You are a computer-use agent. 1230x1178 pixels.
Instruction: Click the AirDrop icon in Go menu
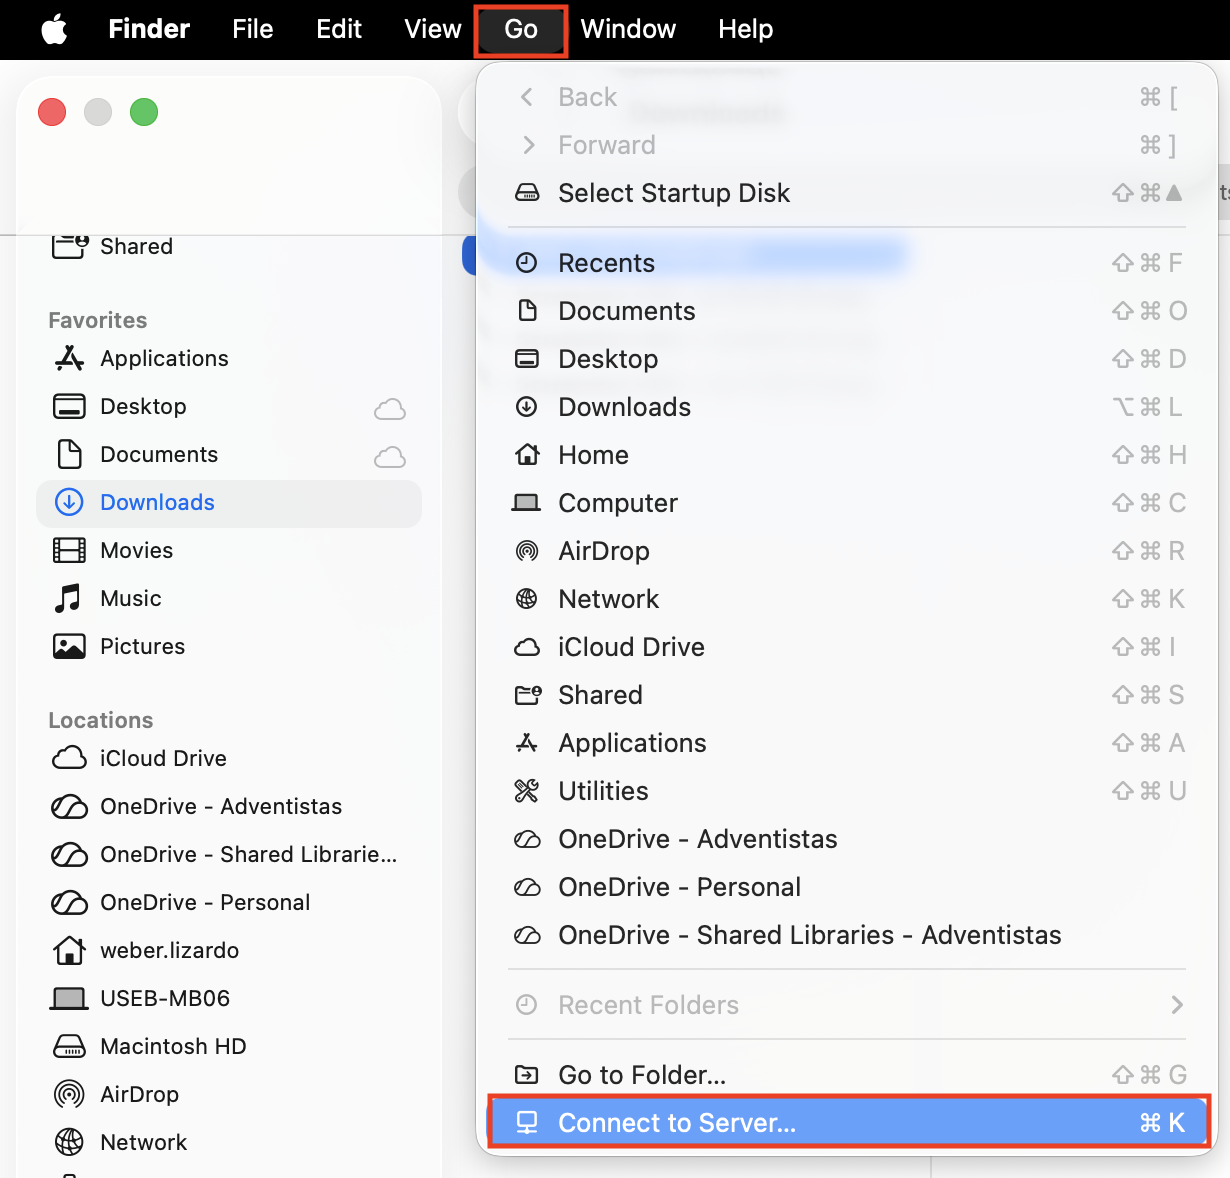[527, 551]
